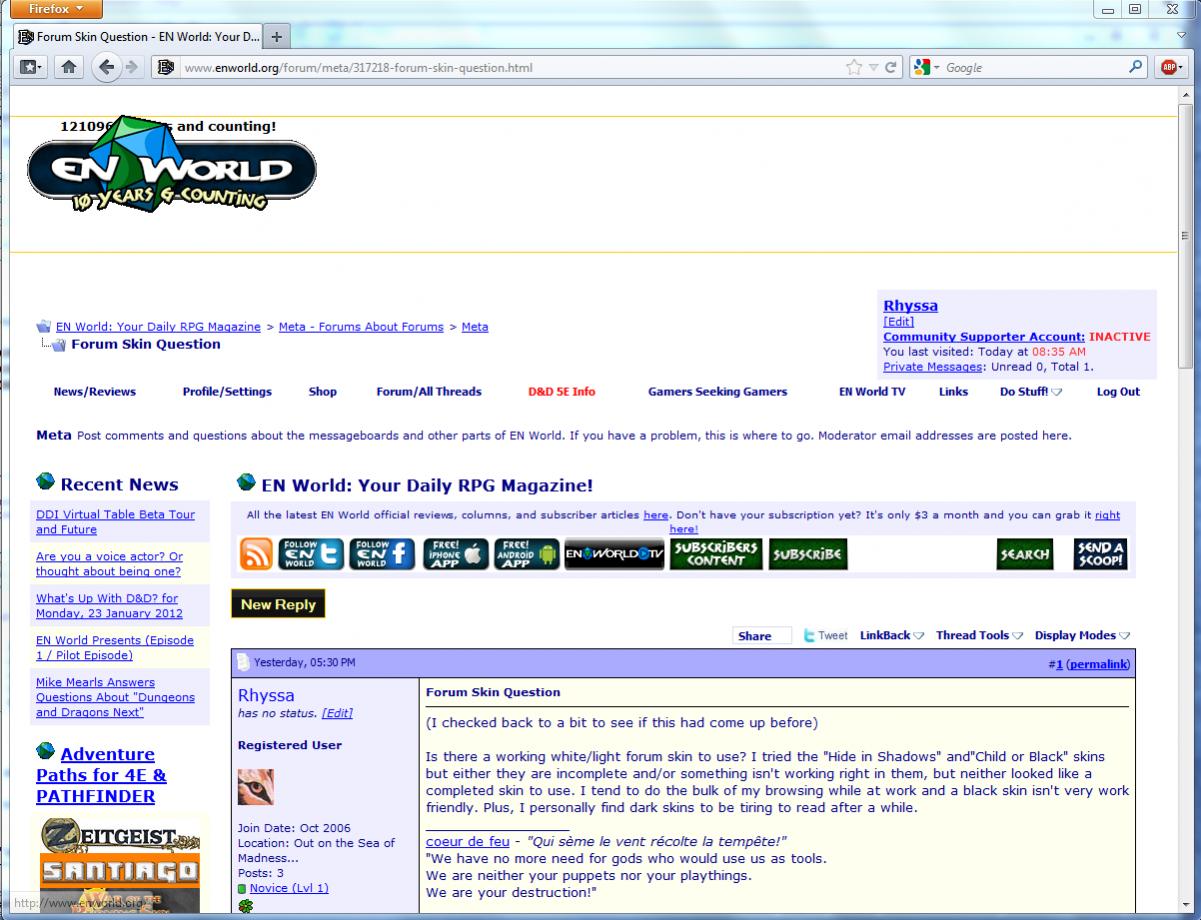
Task: Open the Adventure Paths for 4E & Pathfinder link
Action: pyautogui.click(x=102, y=775)
